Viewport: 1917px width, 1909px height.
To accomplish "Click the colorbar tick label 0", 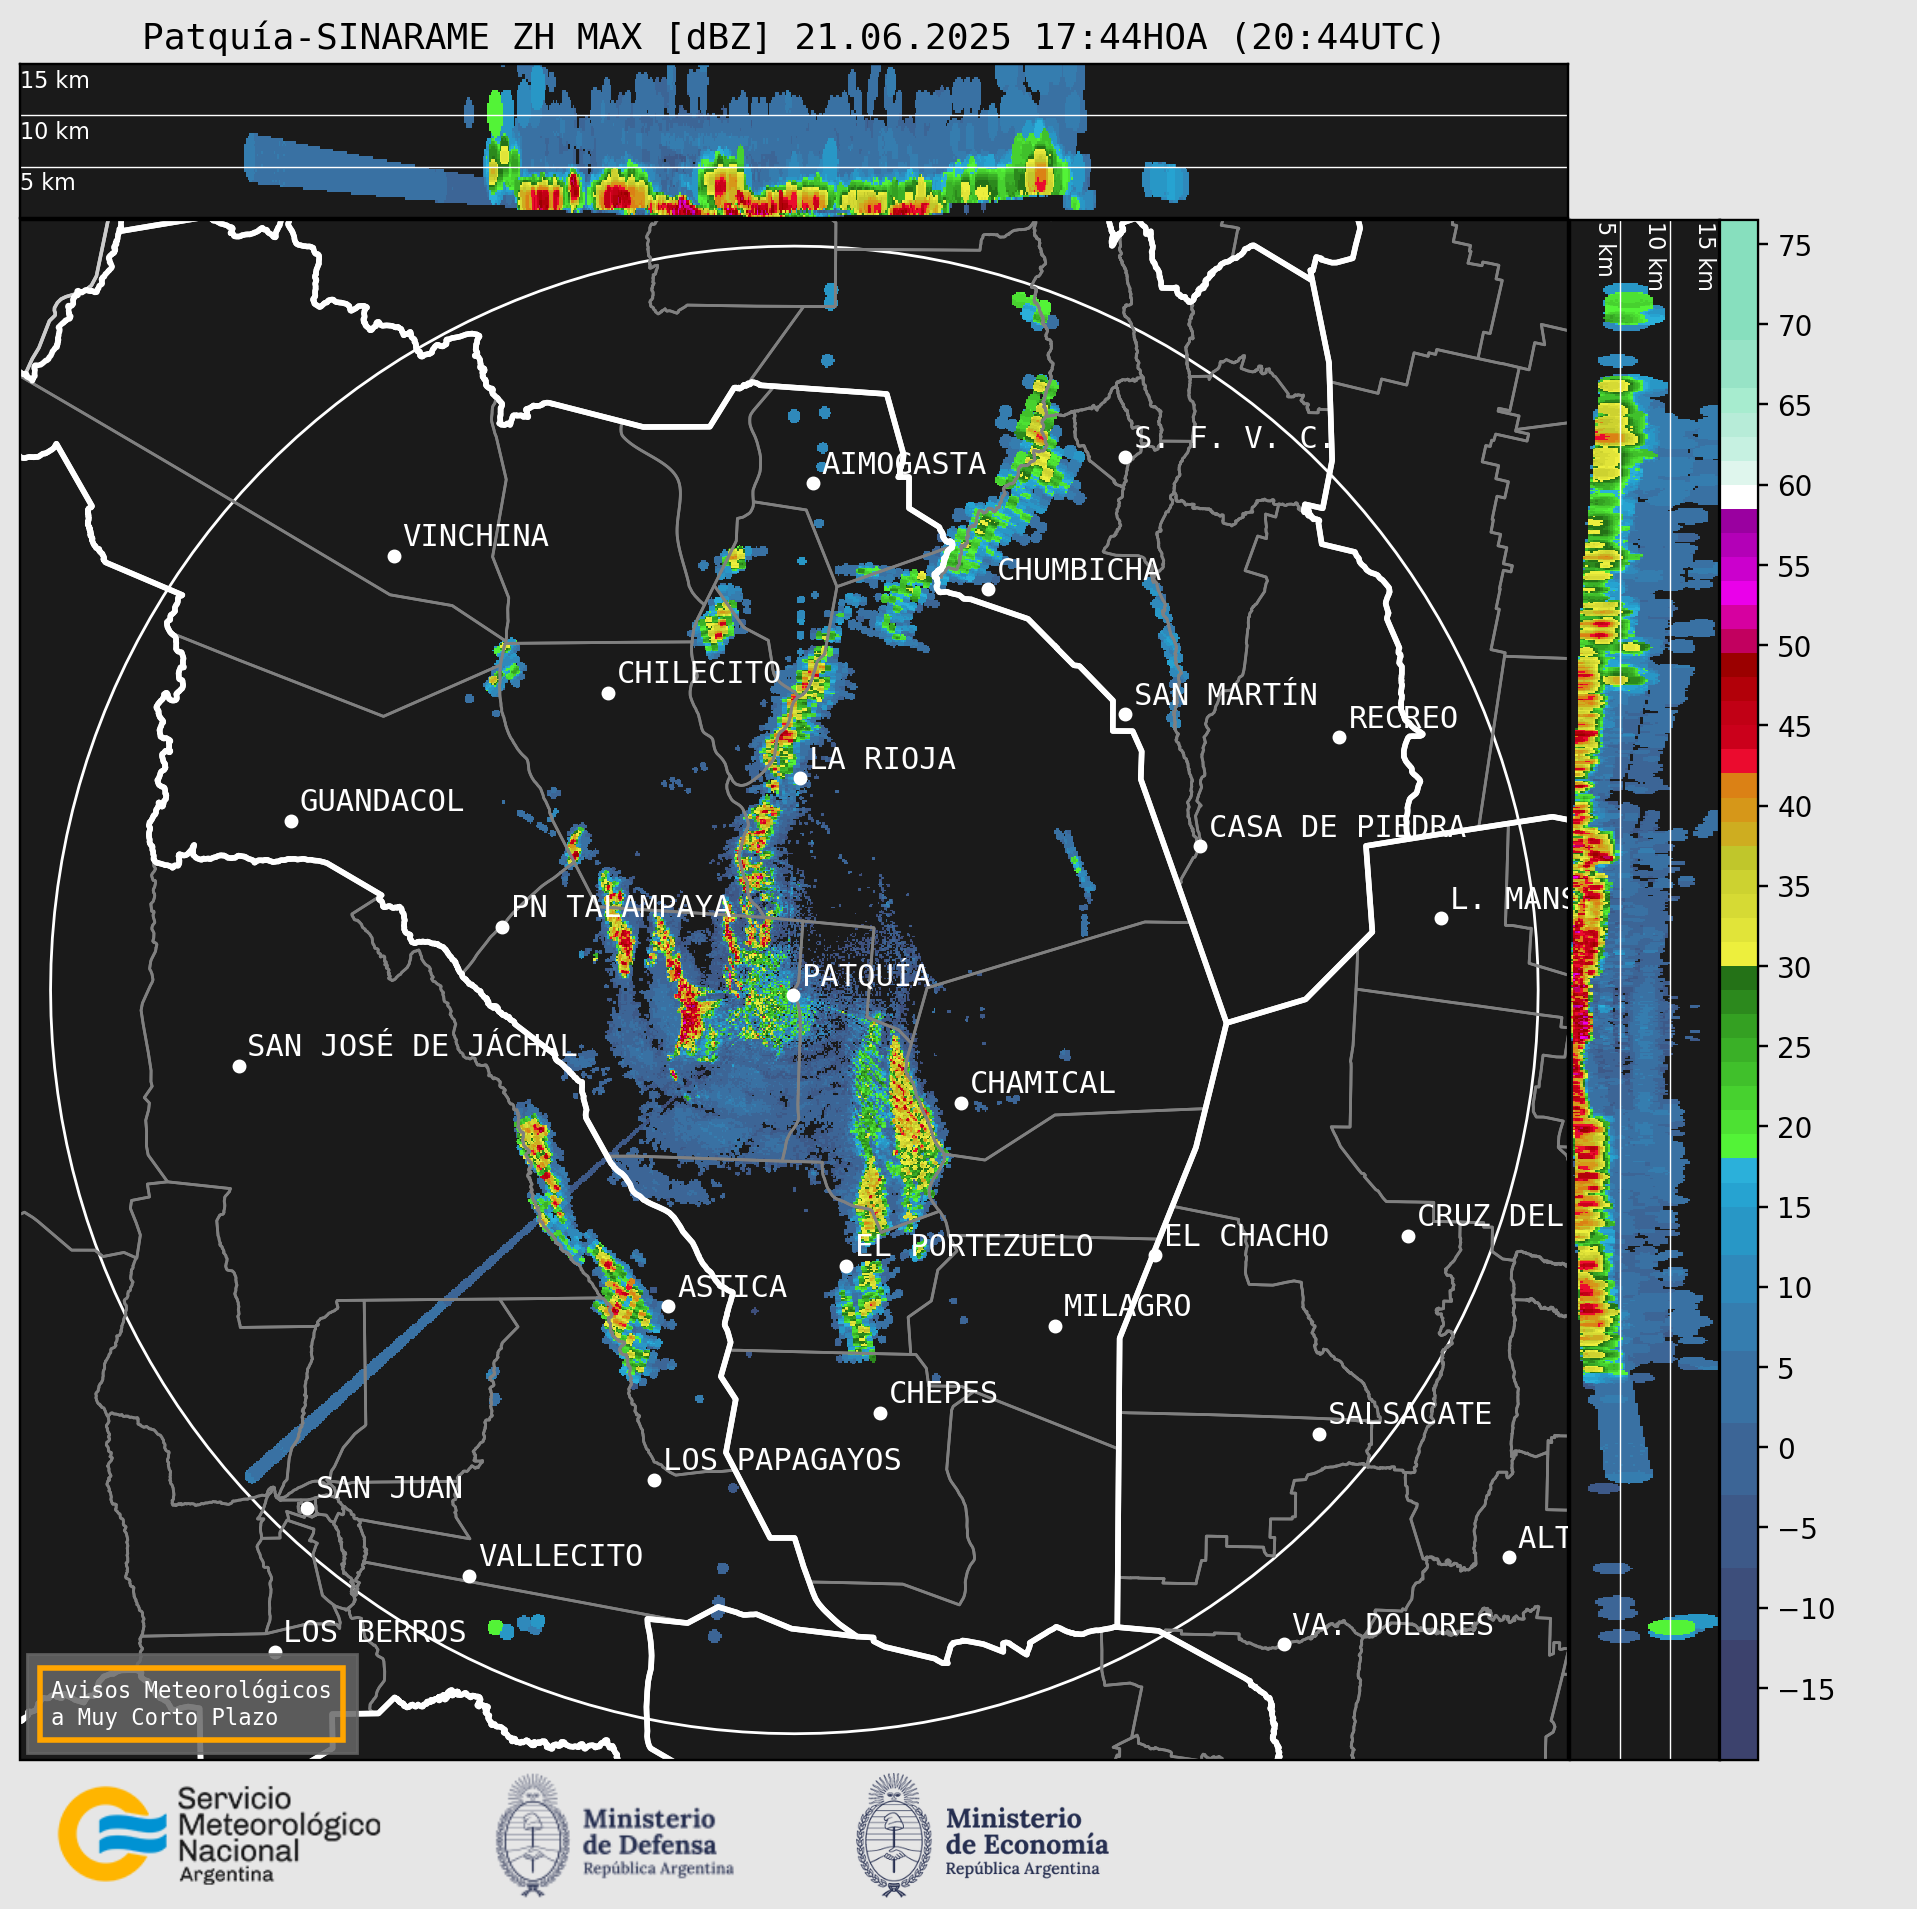I will click(1787, 1449).
